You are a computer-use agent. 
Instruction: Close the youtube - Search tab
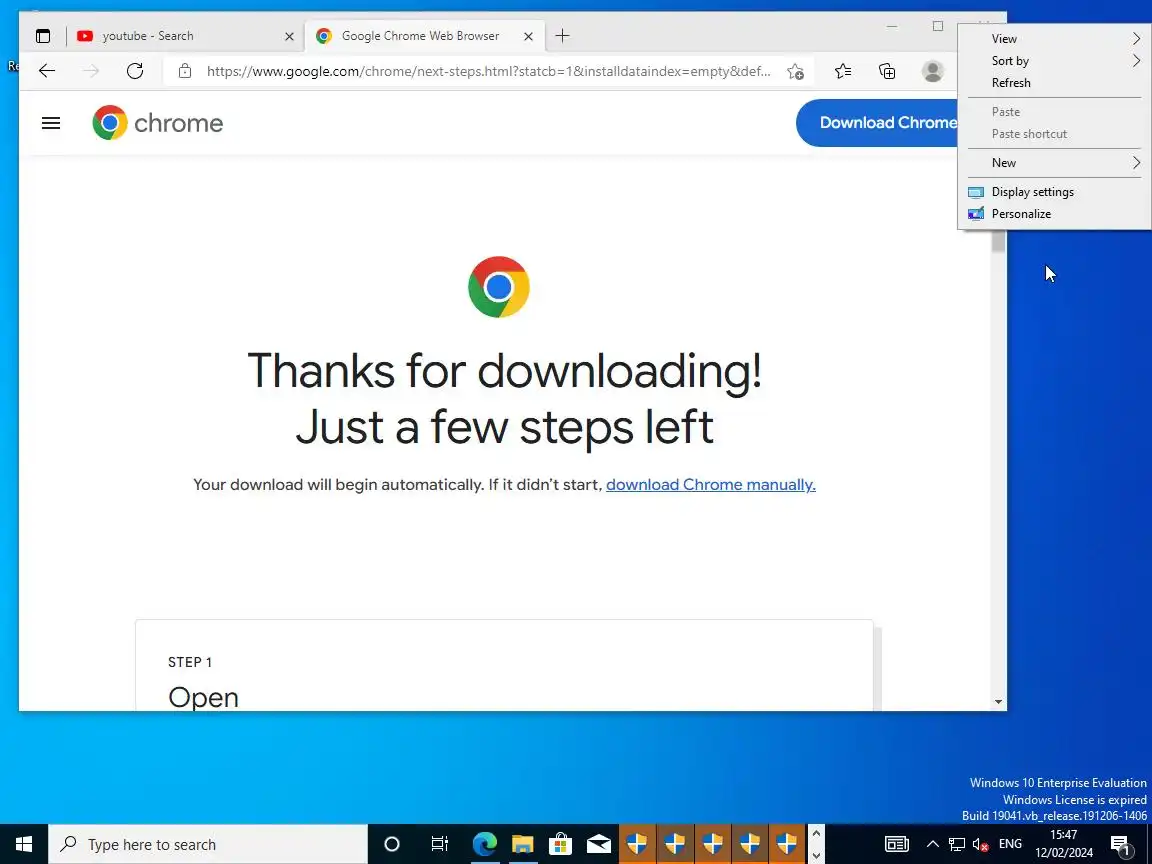point(289,36)
